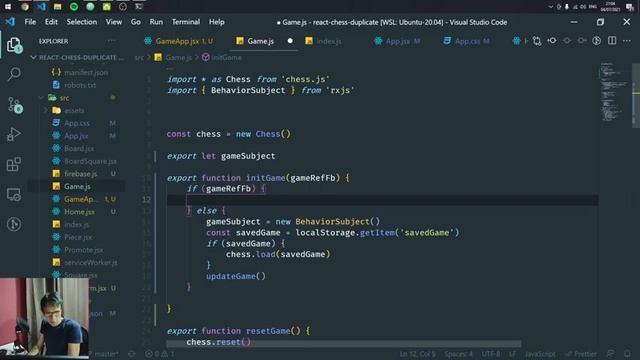Open the Git graph icon in activity bar
The image size is (640, 360).
pyautogui.click(x=14, y=224)
